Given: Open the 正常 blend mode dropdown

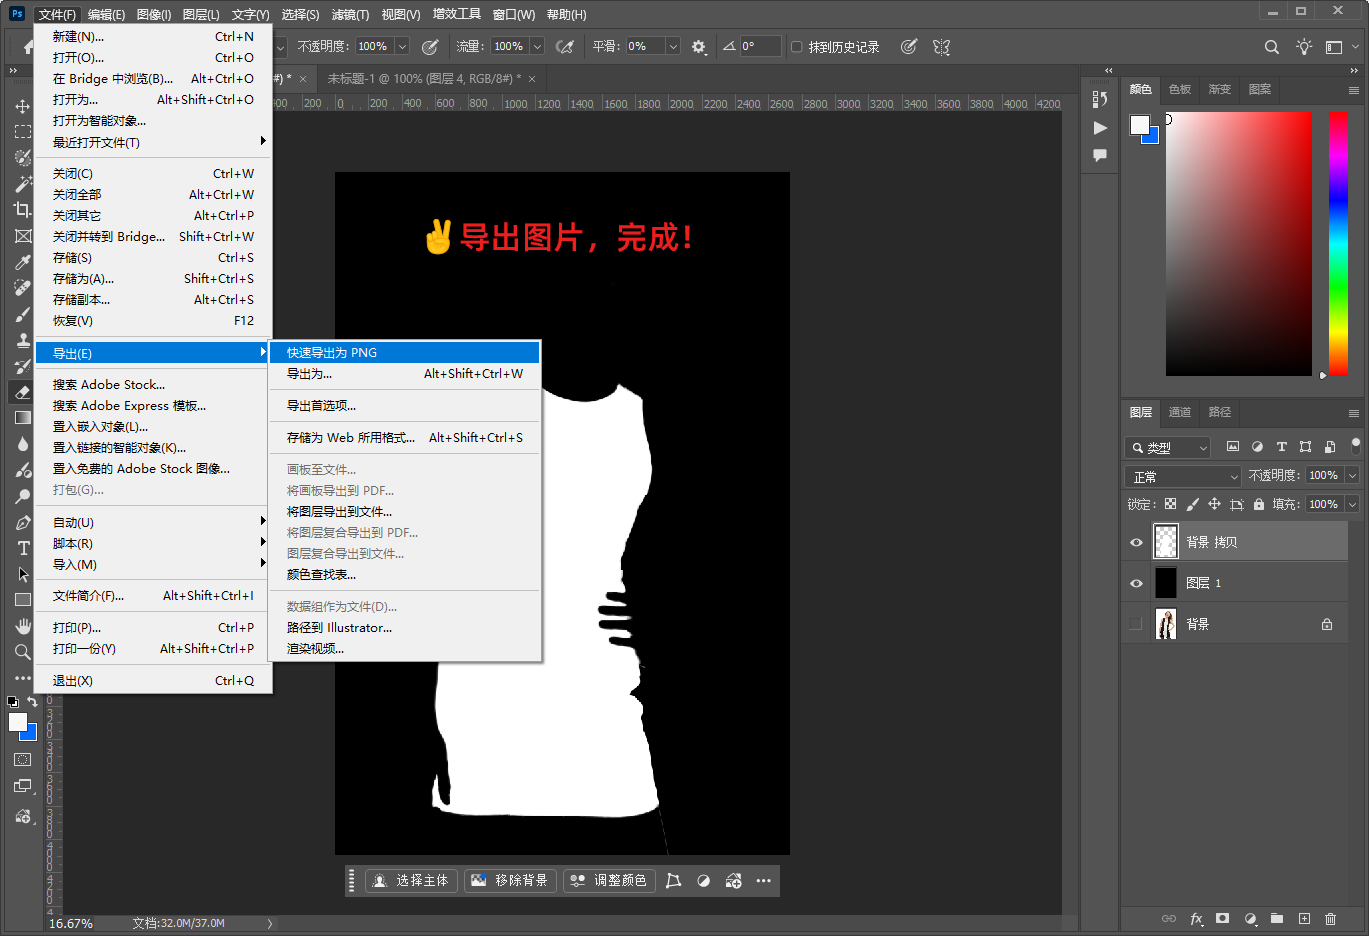Looking at the screenshot, I should (1182, 477).
